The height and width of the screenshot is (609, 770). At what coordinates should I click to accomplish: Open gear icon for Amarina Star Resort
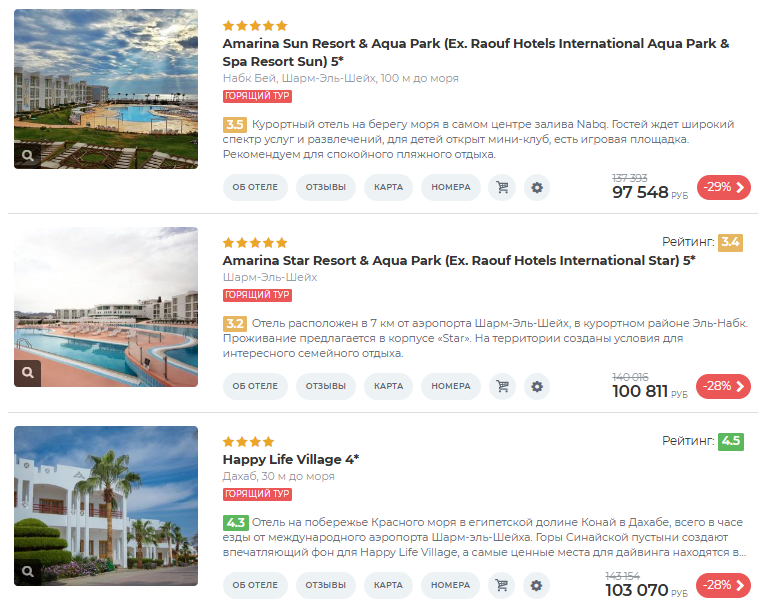pyautogui.click(x=537, y=386)
